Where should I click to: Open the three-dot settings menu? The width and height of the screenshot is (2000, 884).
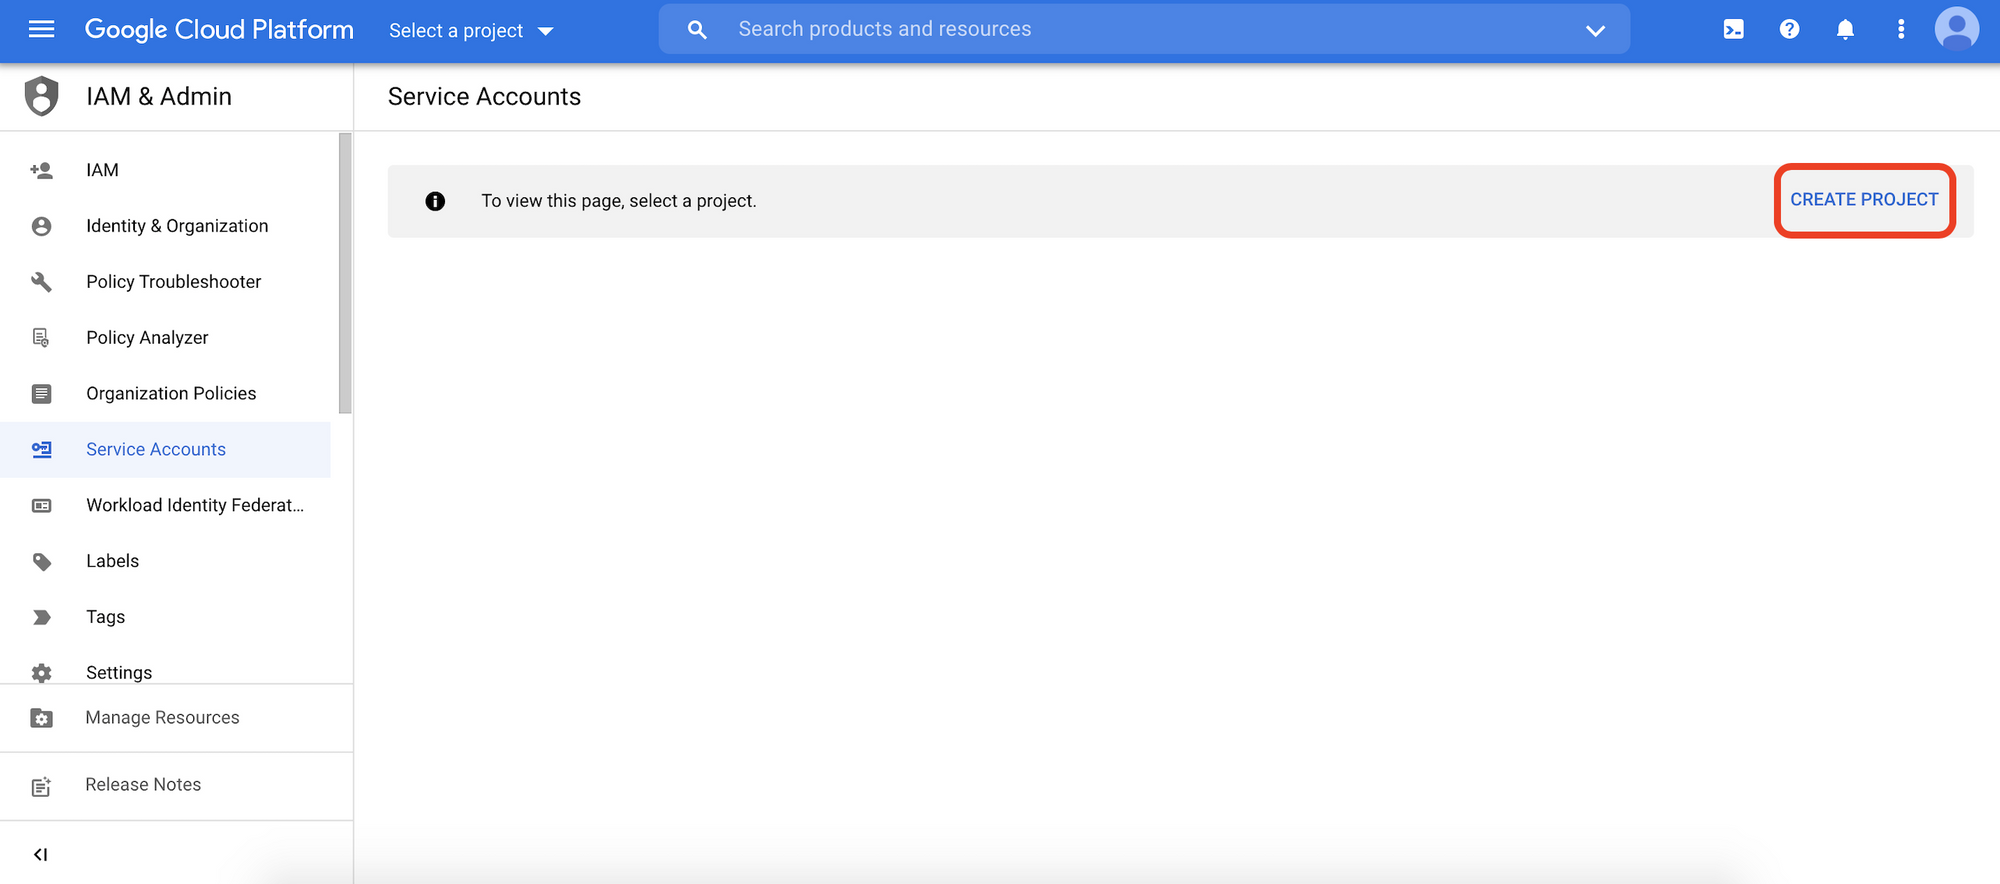(1901, 29)
